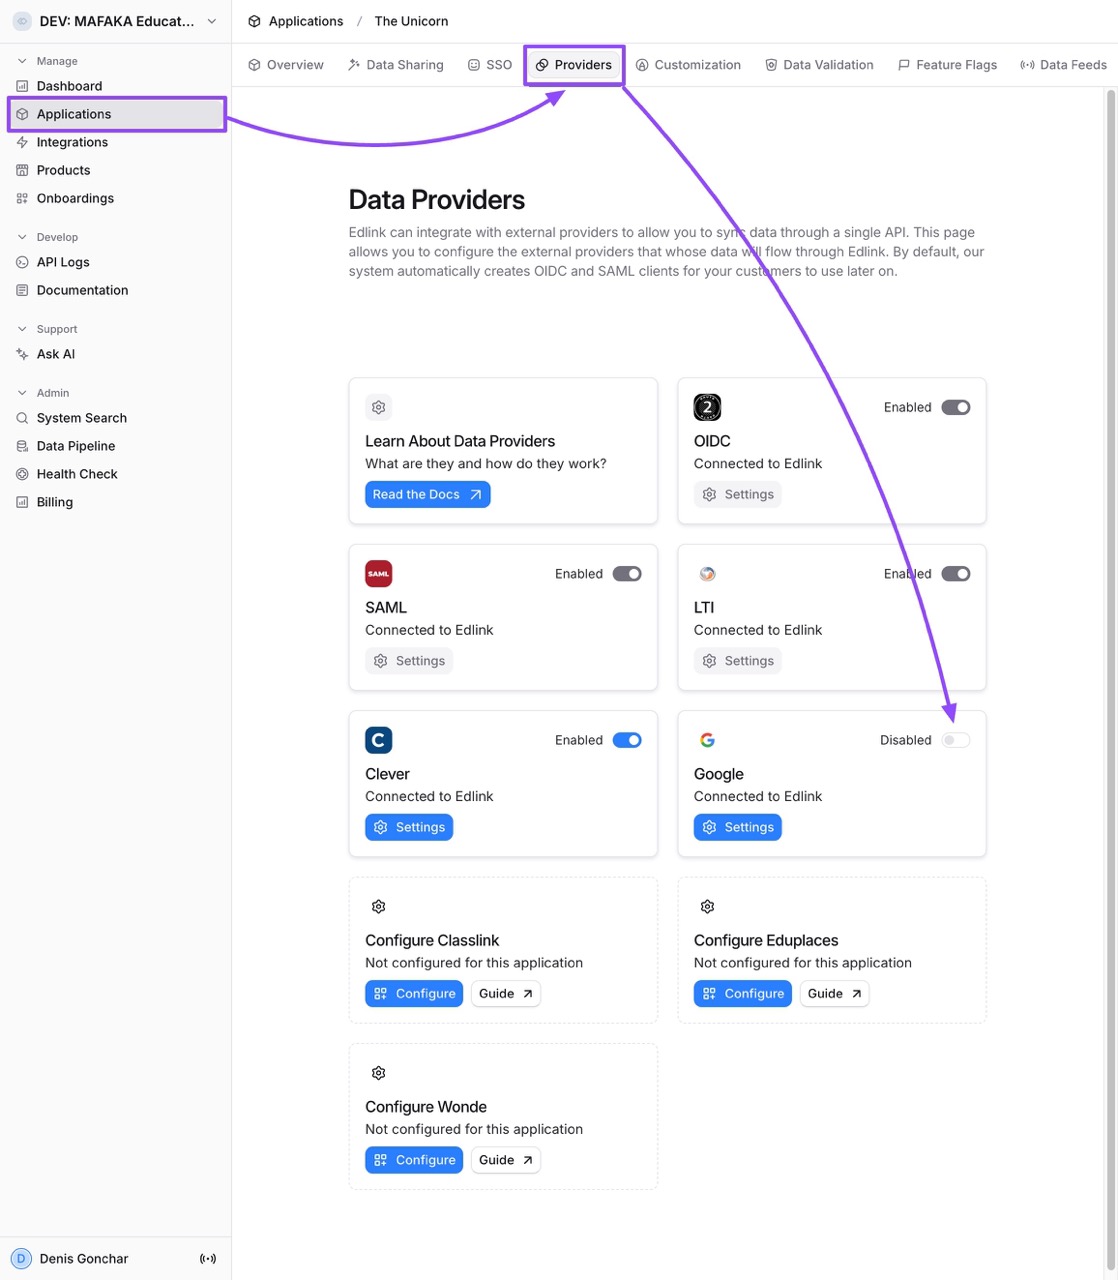Open the Wonde configuration Guide link
The width and height of the screenshot is (1118, 1280).
click(x=505, y=1159)
